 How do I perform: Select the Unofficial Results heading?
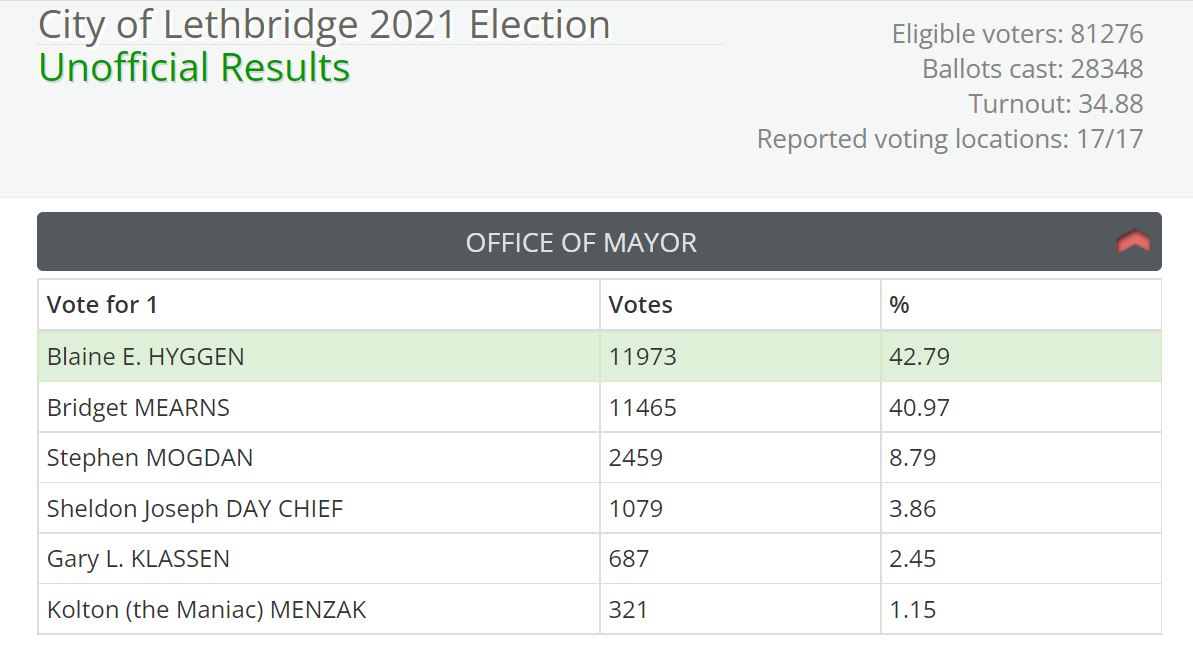click(x=194, y=67)
